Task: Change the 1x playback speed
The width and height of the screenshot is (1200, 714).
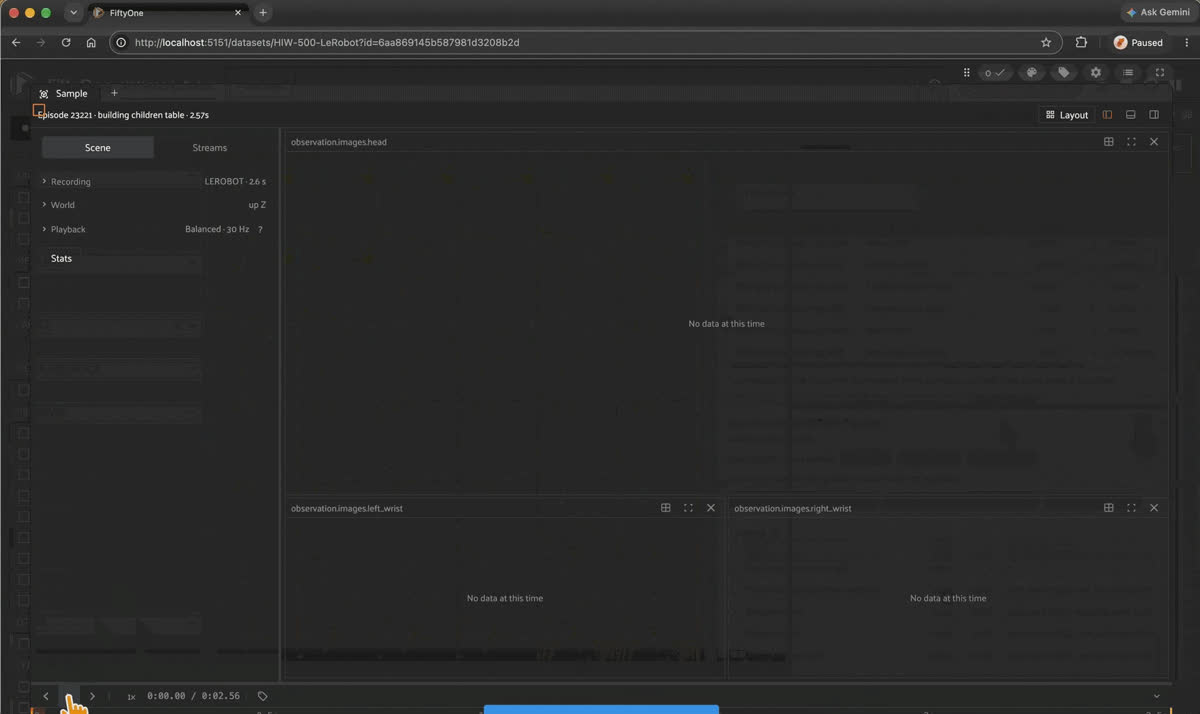Action: pyautogui.click(x=131, y=696)
